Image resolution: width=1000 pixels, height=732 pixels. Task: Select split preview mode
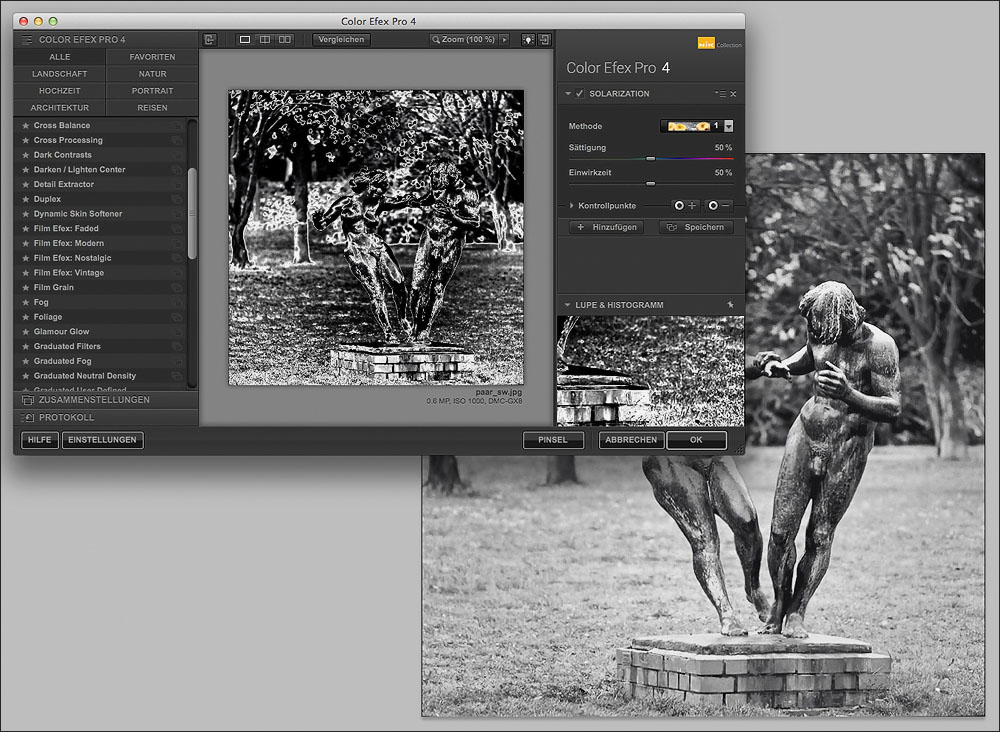pos(265,40)
